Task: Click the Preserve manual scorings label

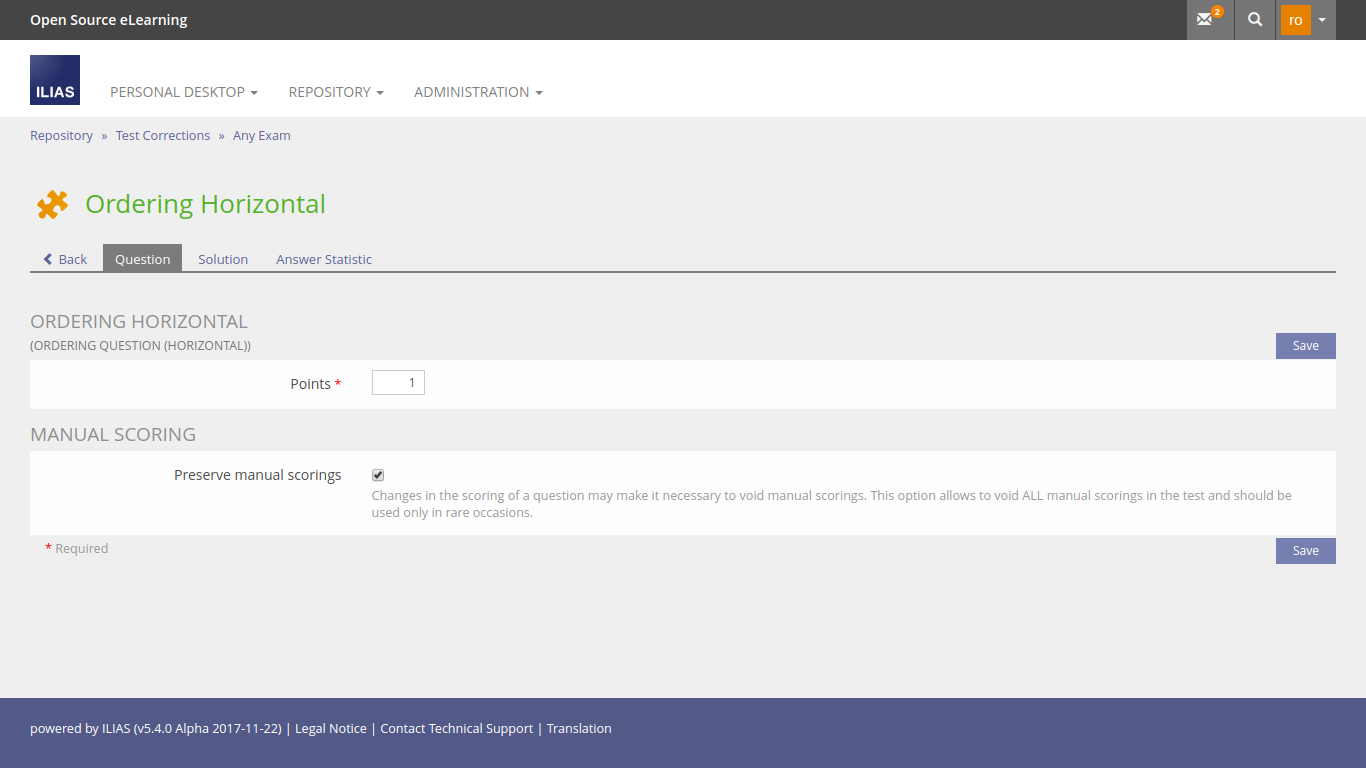Action: tap(258, 475)
